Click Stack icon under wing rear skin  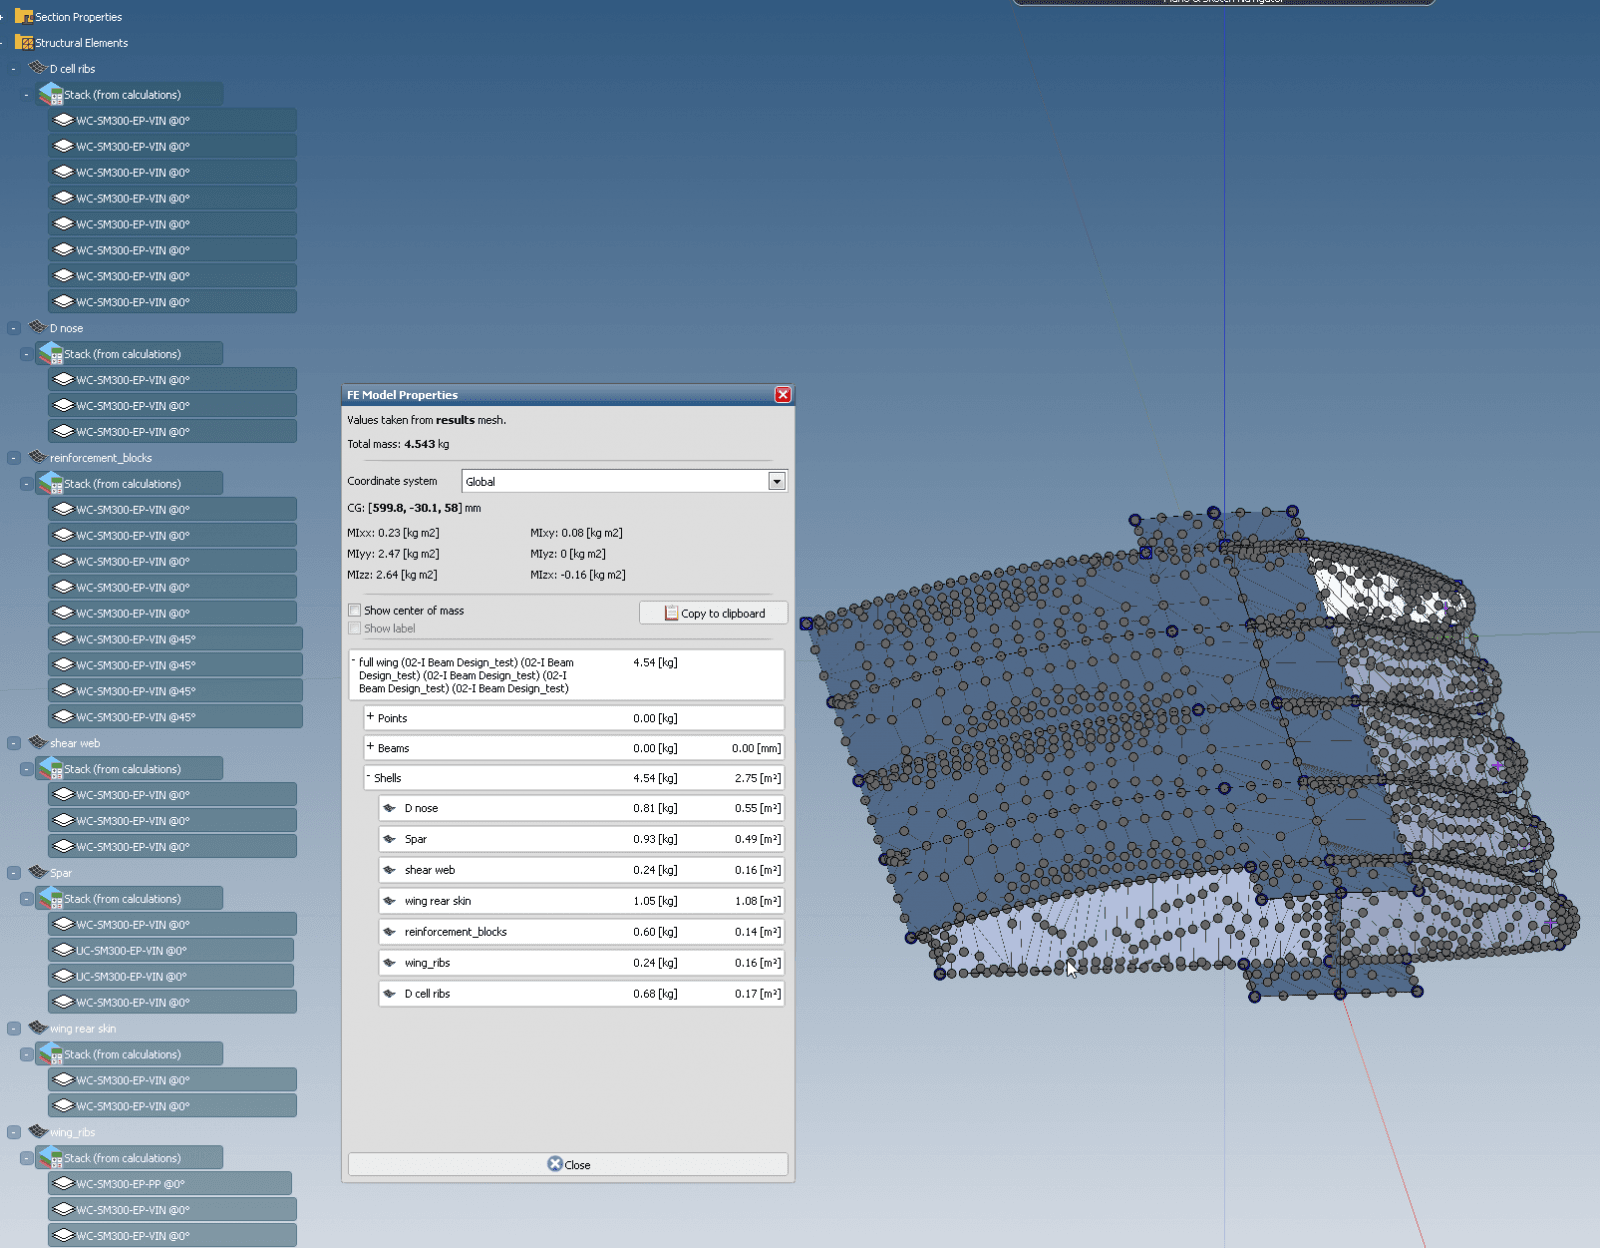click(51, 1053)
